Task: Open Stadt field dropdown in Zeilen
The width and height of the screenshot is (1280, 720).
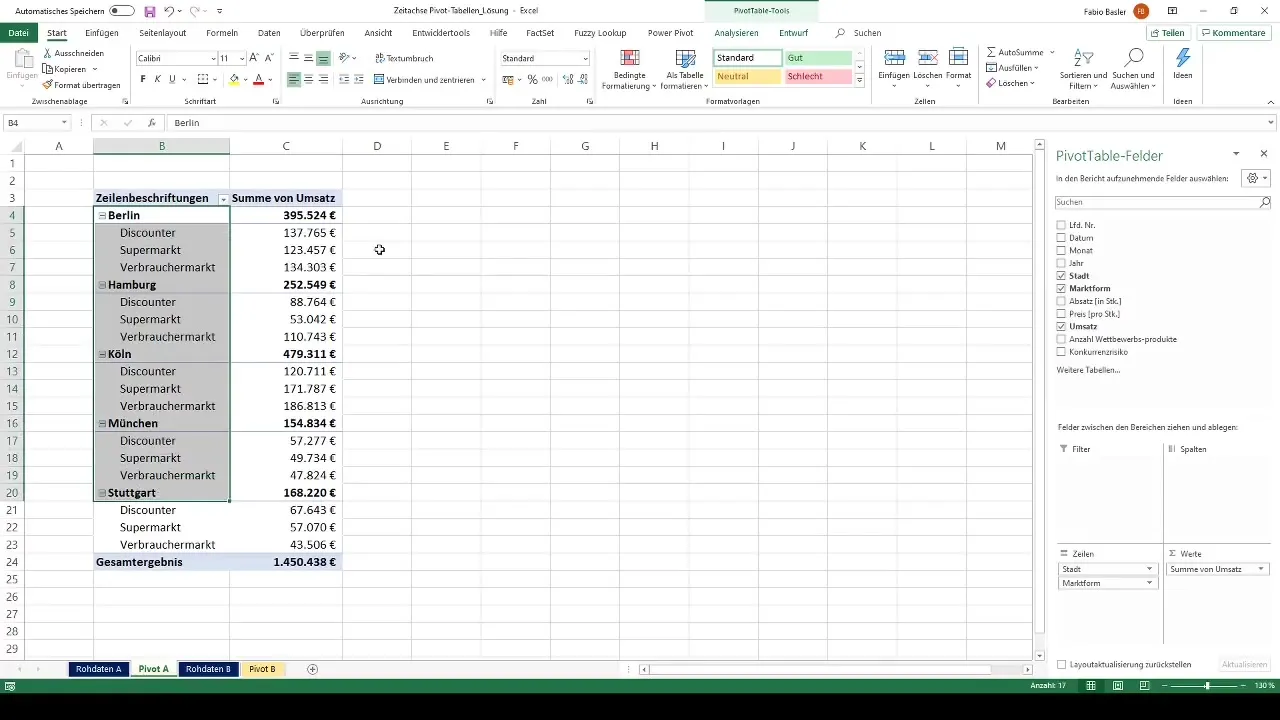Action: click(x=1150, y=569)
